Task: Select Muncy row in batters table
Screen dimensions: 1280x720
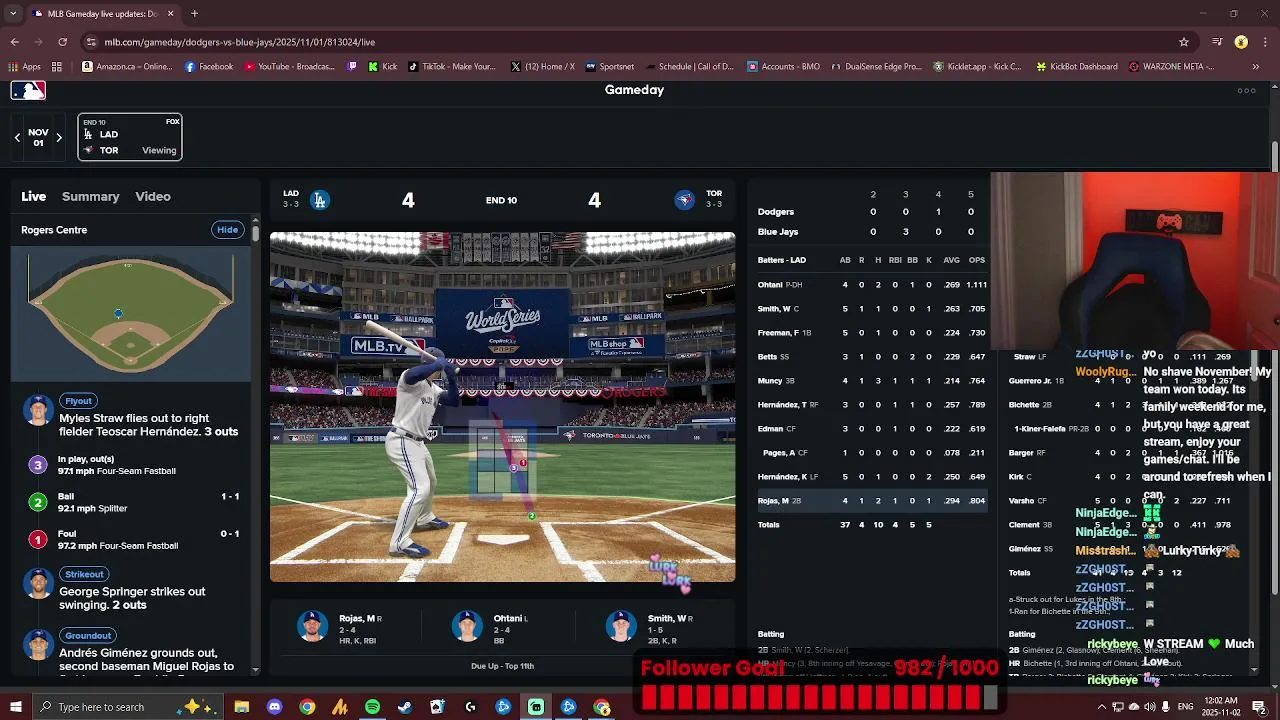Action: click(872, 381)
